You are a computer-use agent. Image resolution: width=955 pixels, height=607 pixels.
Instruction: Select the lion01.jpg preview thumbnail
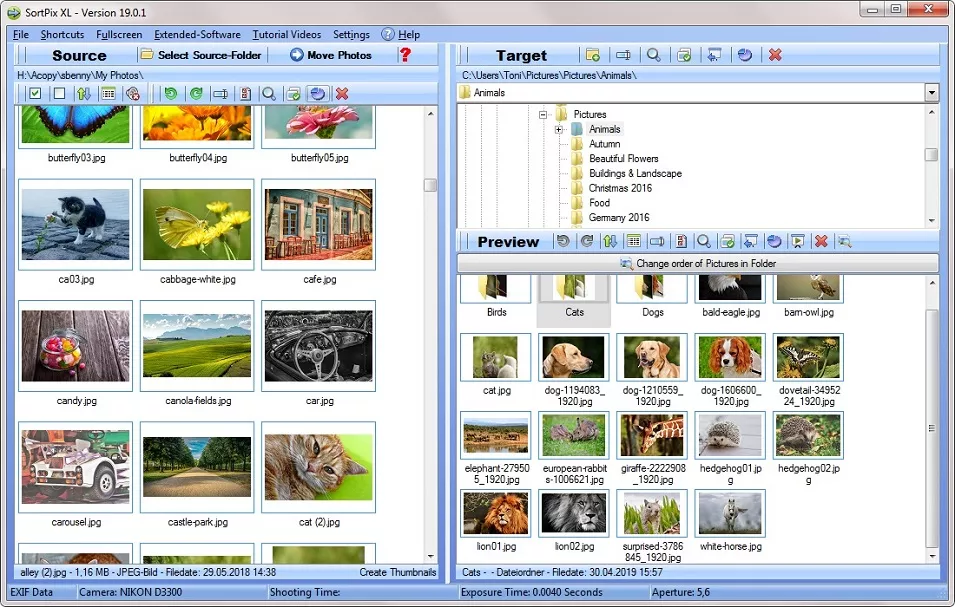point(496,513)
